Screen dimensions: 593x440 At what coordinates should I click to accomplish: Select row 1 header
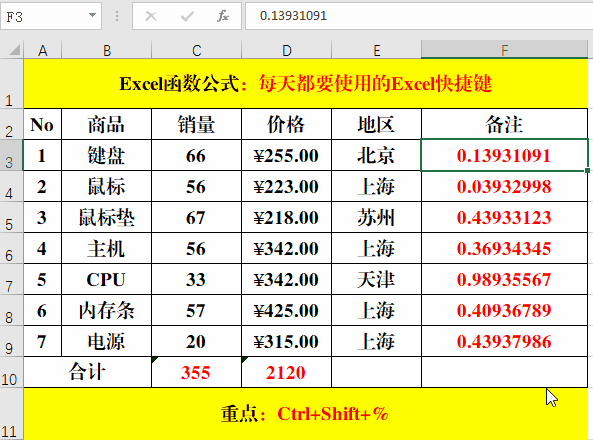click(x=11, y=84)
